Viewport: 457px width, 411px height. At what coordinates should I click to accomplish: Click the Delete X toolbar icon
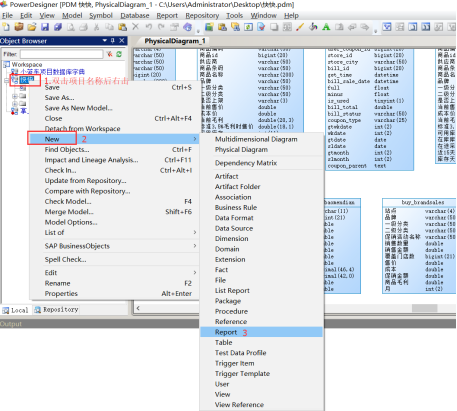135,27
